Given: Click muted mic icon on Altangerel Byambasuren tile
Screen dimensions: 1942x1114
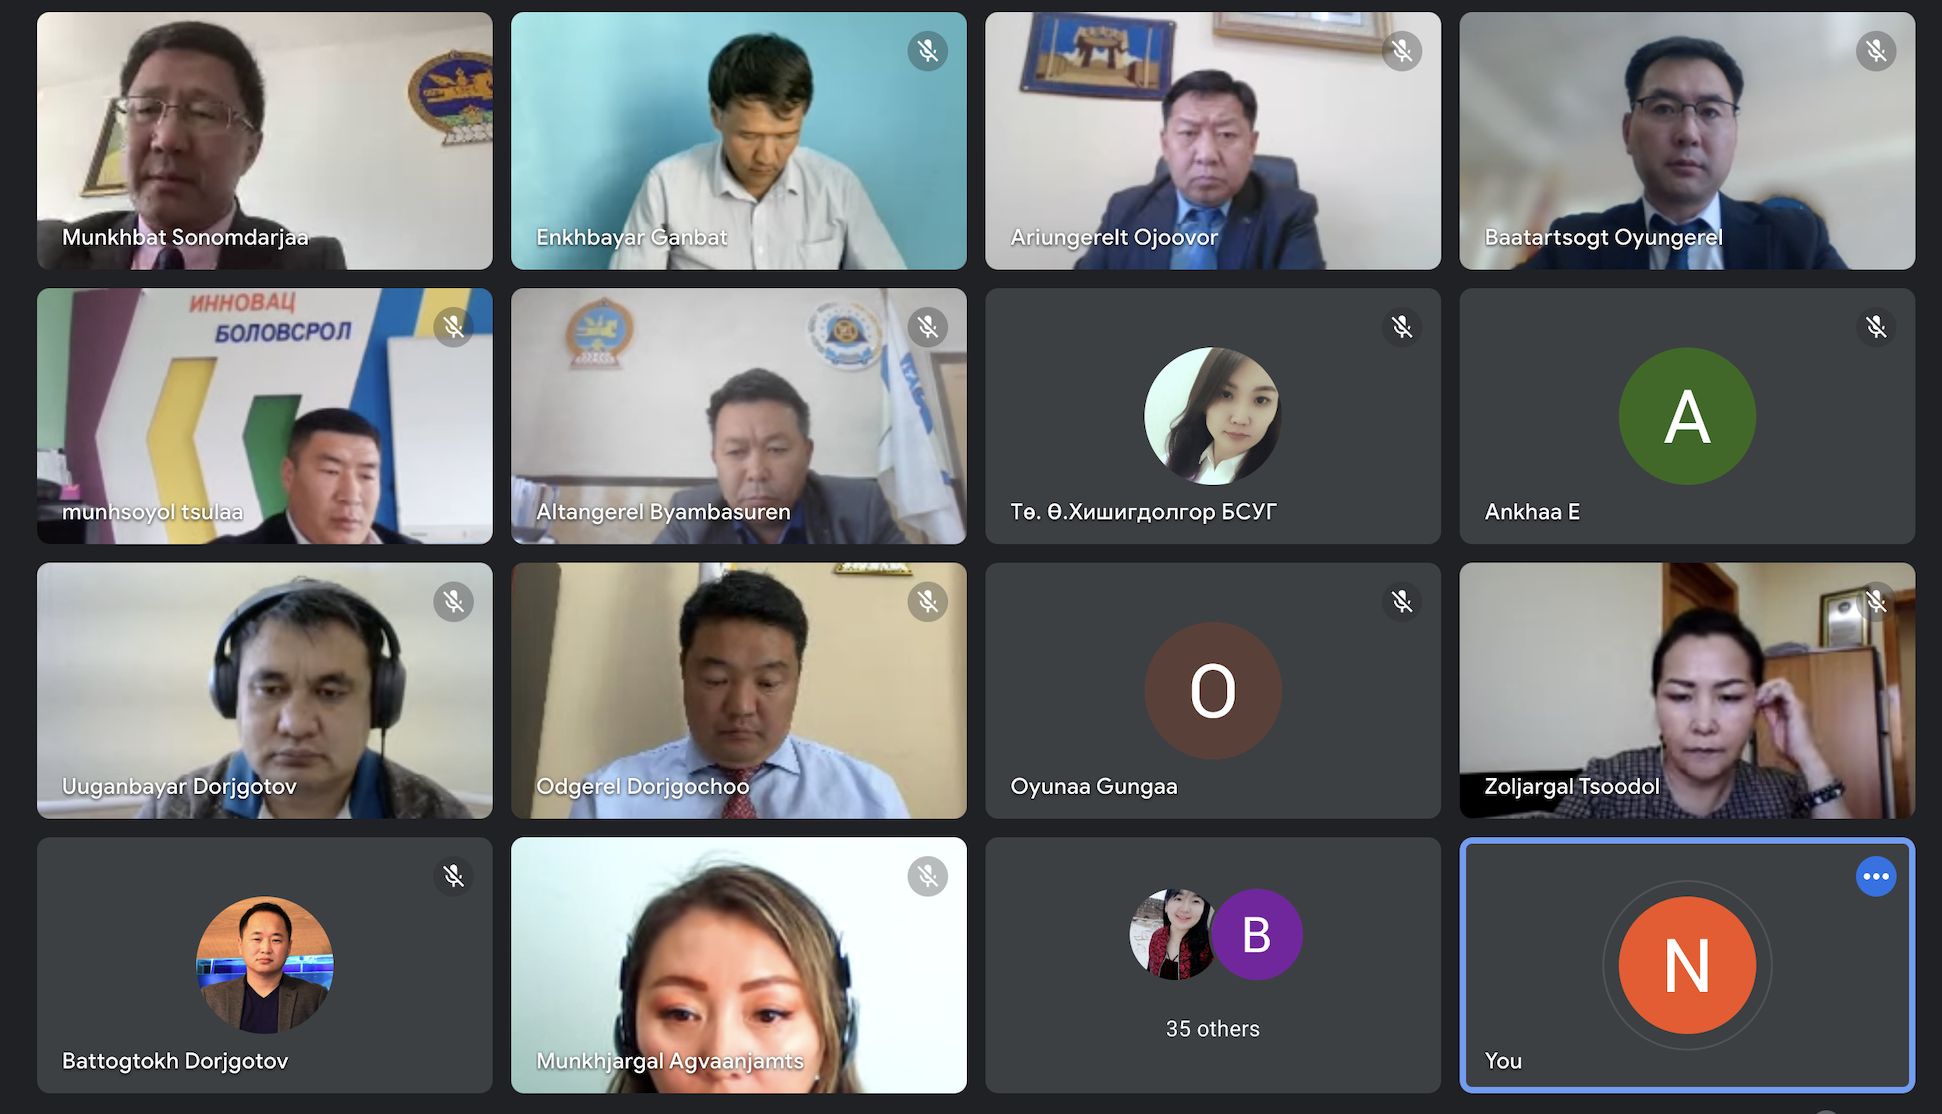Looking at the screenshot, I should tap(928, 327).
